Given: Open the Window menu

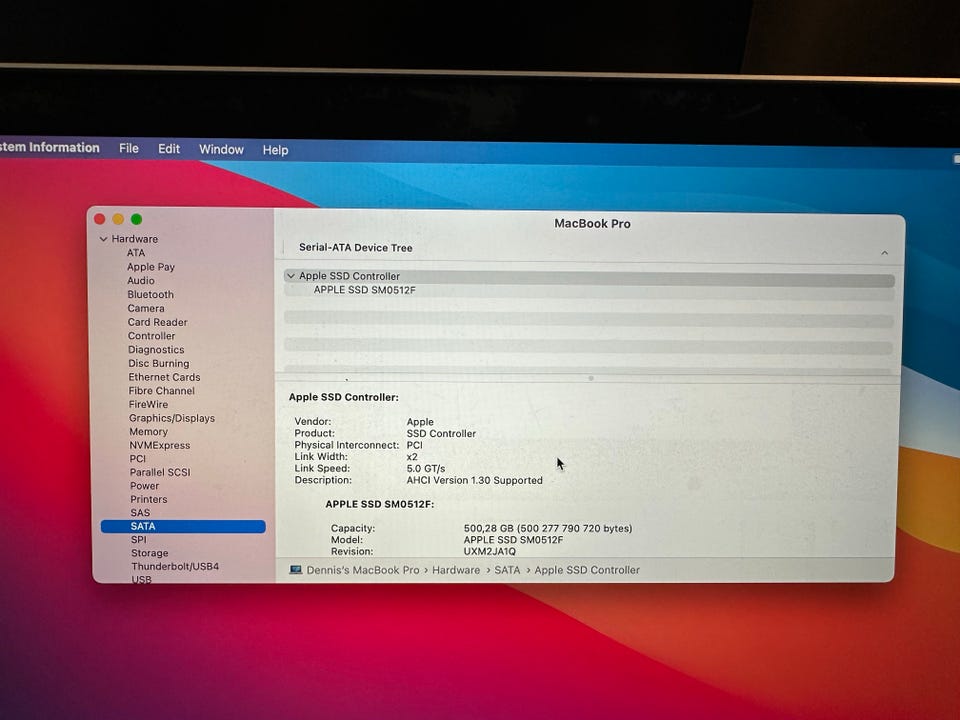Looking at the screenshot, I should (221, 149).
